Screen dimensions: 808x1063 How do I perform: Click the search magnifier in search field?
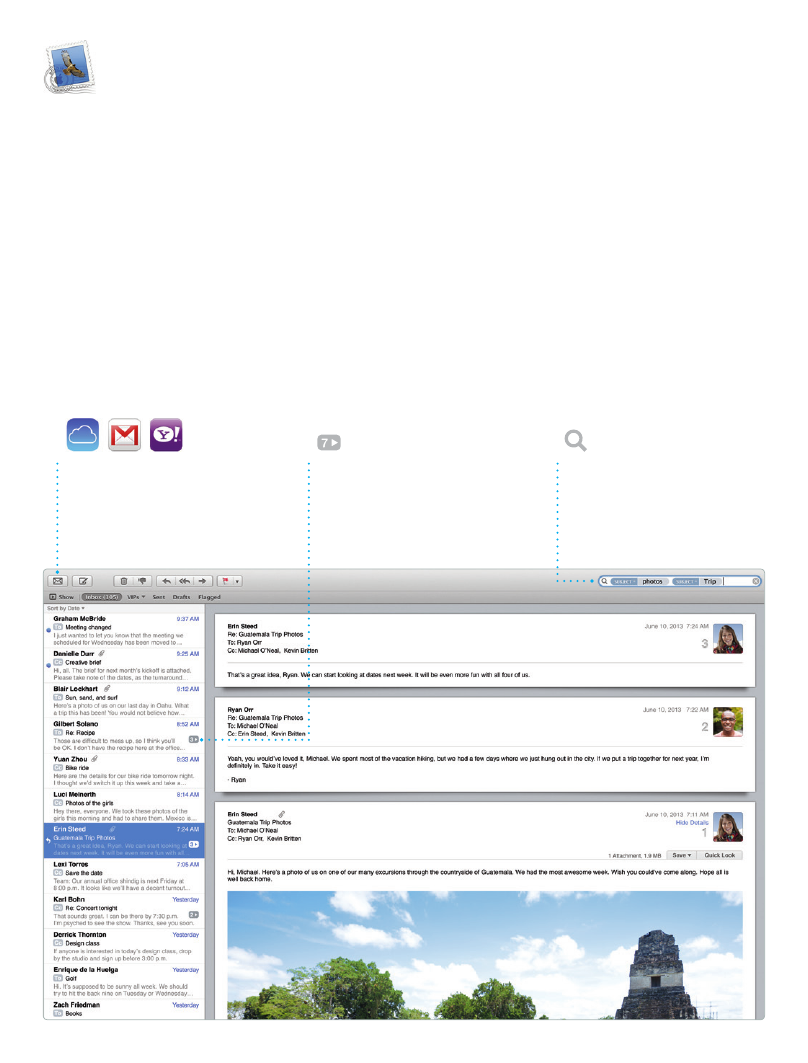604,581
